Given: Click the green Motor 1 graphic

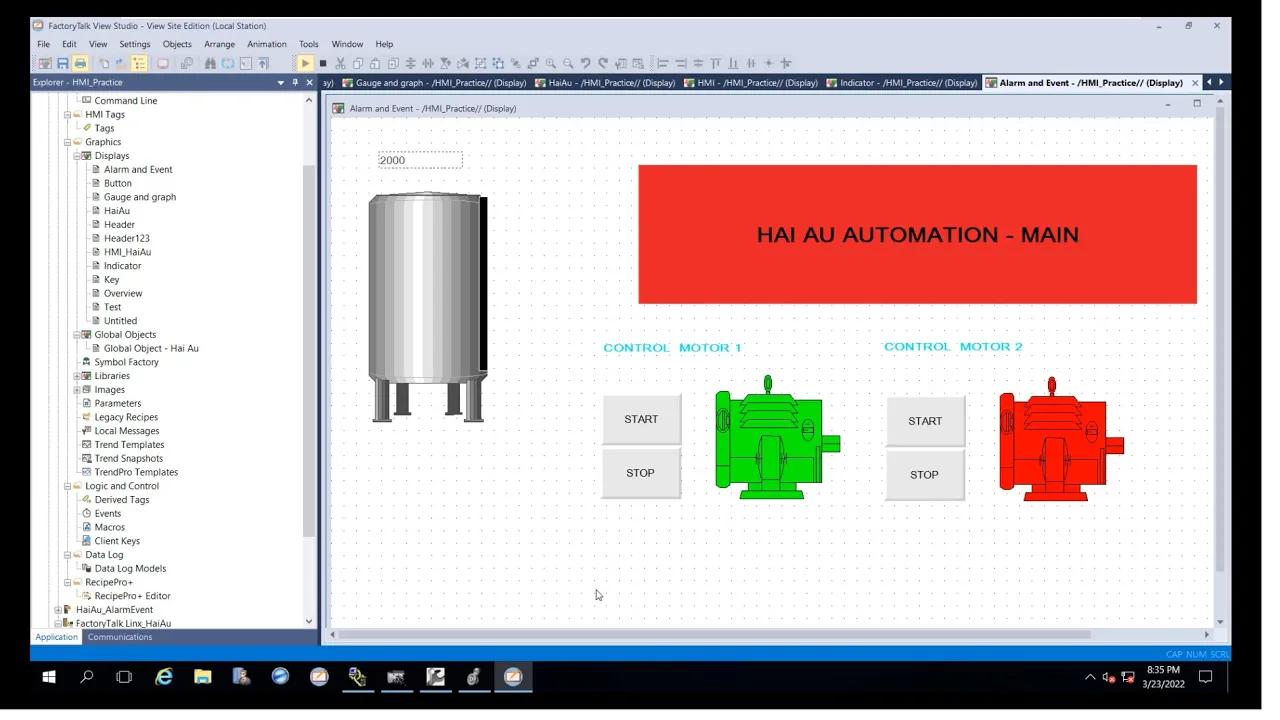Looking at the screenshot, I should point(778,437).
